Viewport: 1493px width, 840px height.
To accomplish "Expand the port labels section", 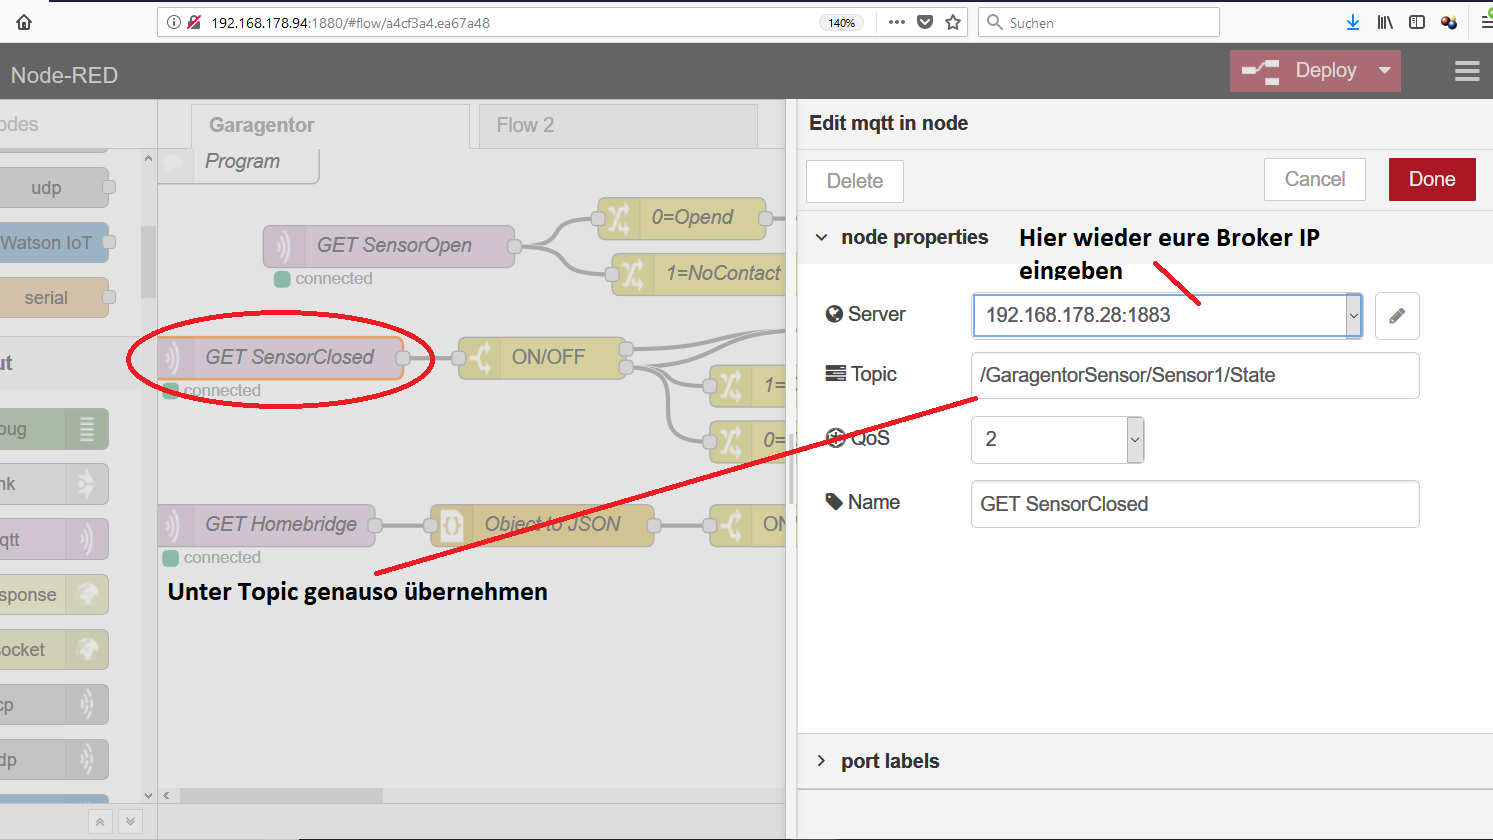I will point(890,761).
